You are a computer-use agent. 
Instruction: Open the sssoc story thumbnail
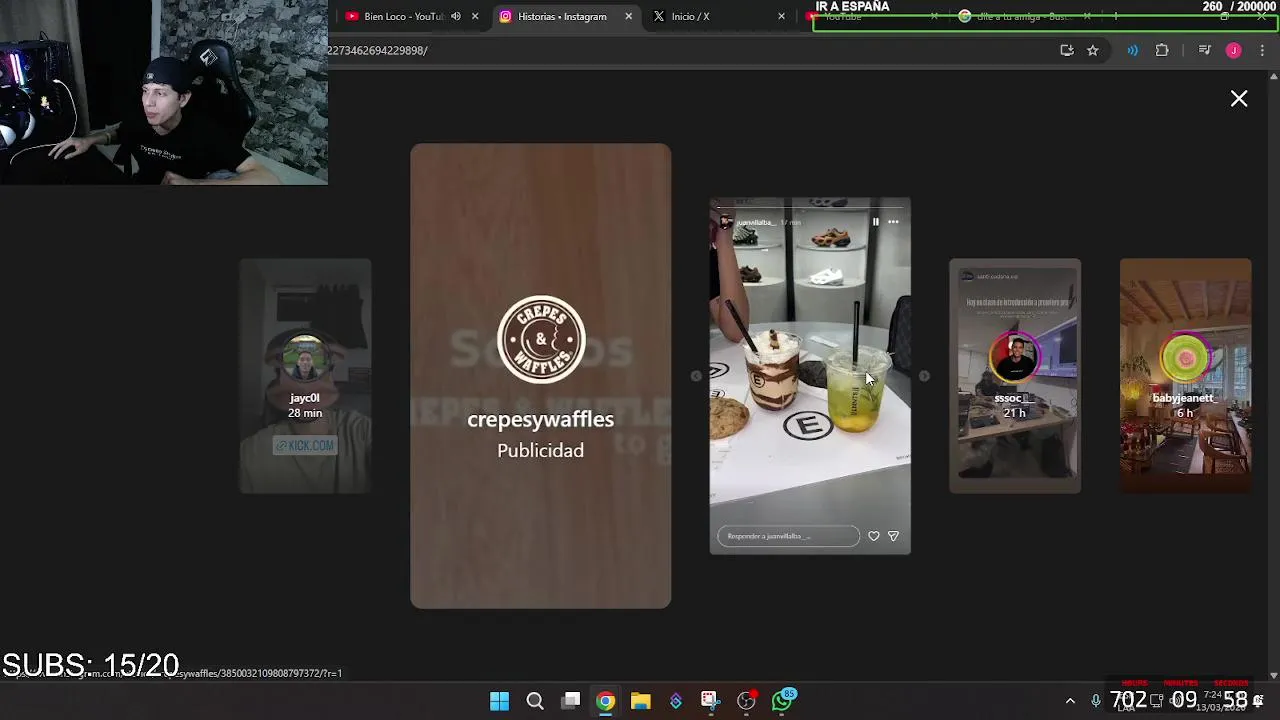pos(1015,376)
